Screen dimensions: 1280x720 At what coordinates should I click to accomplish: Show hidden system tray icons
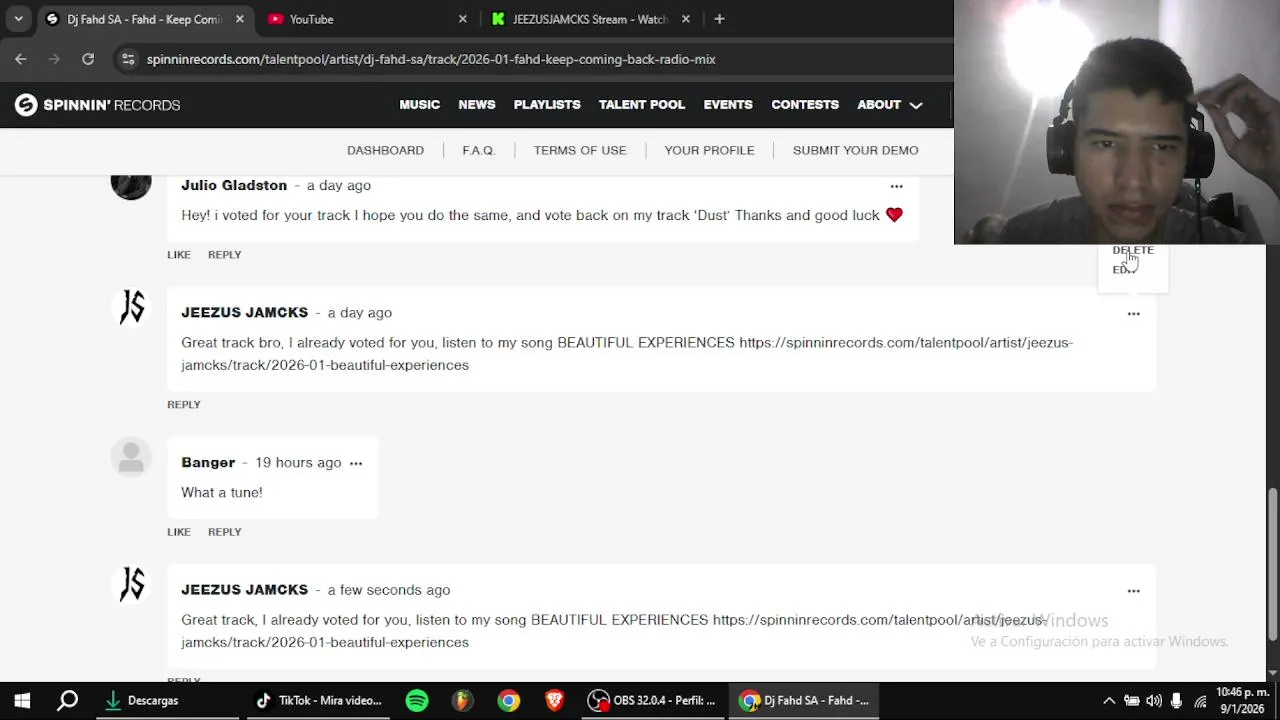1108,701
